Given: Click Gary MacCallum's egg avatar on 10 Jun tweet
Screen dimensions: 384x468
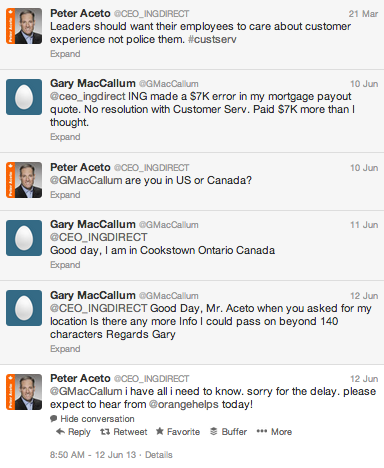Looking at the screenshot, I should (x=24, y=97).
